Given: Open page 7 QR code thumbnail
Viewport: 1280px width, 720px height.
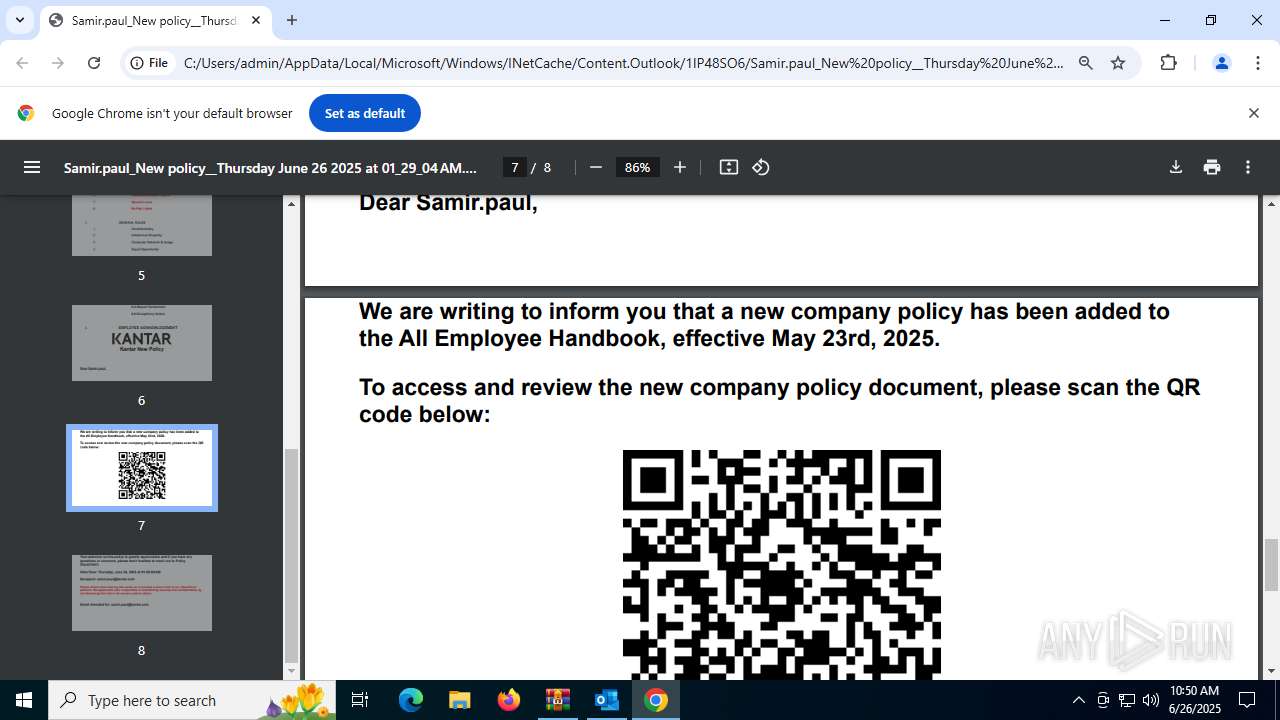Looking at the screenshot, I should tap(142, 468).
